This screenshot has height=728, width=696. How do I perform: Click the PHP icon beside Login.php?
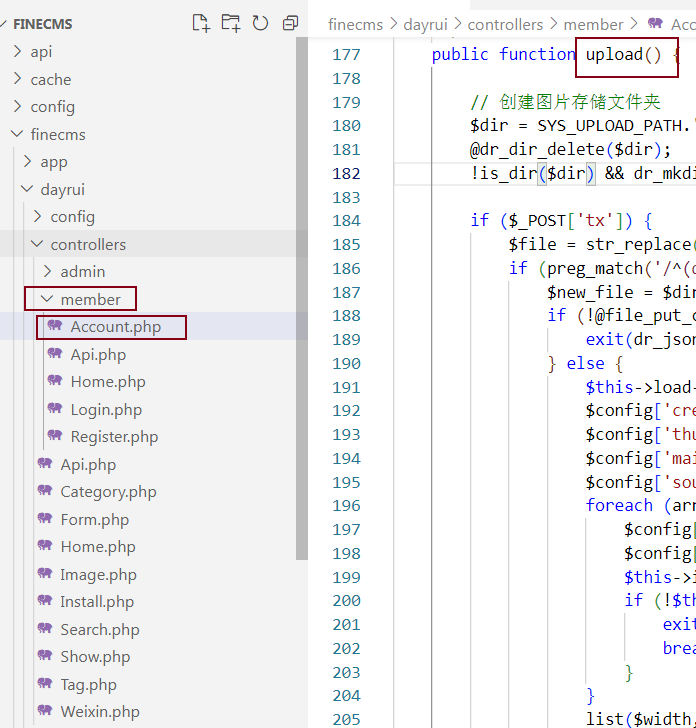point(54,409)
